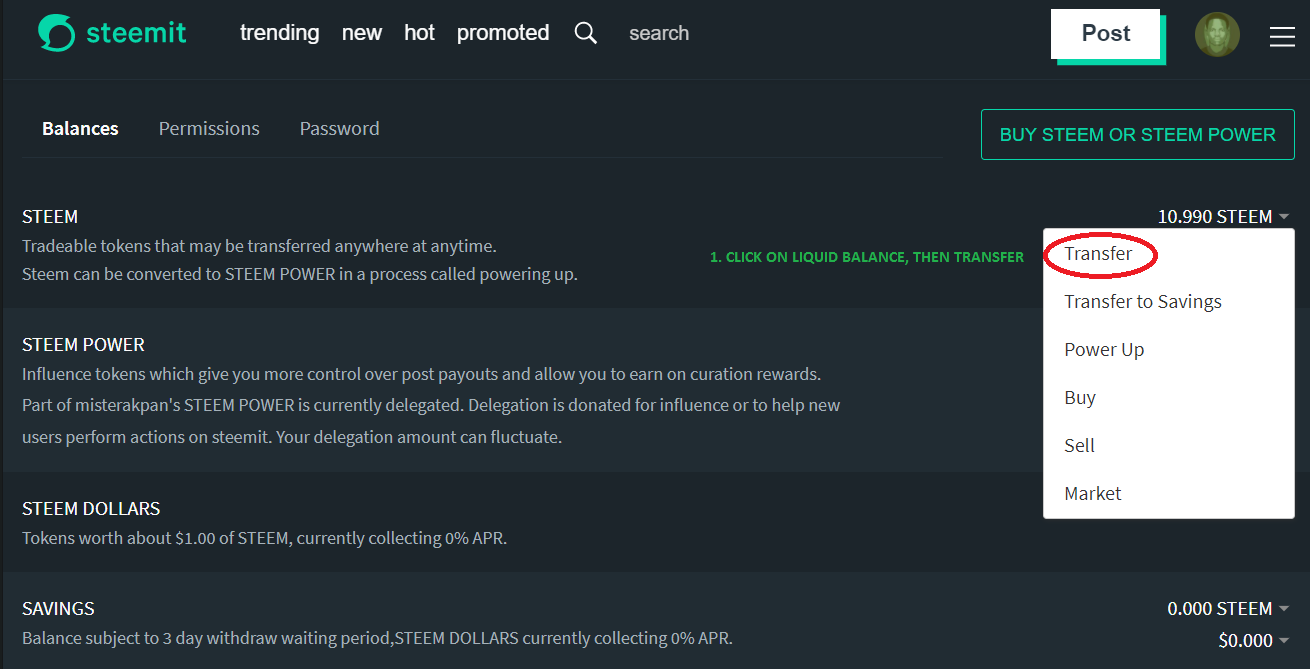The width and height of the screenshot is (1310, 669).
Task: Open the hamburger main menu
Action: tap(1282, 37)
